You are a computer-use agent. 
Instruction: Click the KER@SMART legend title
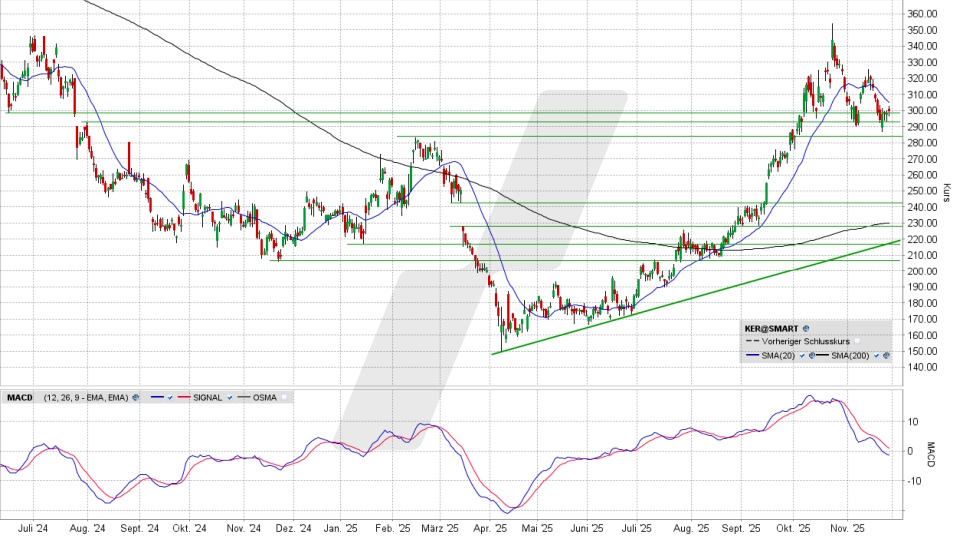(771, 328)
